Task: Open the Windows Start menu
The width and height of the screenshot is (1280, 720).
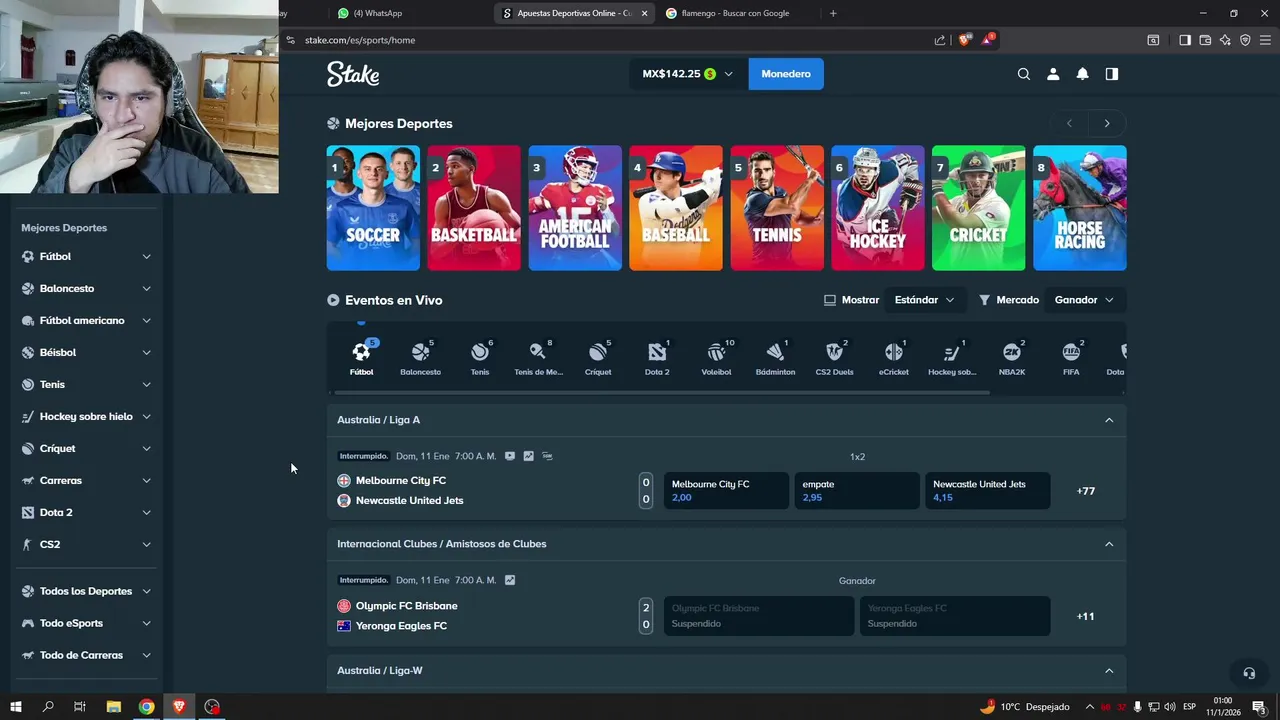Action: 15,707
